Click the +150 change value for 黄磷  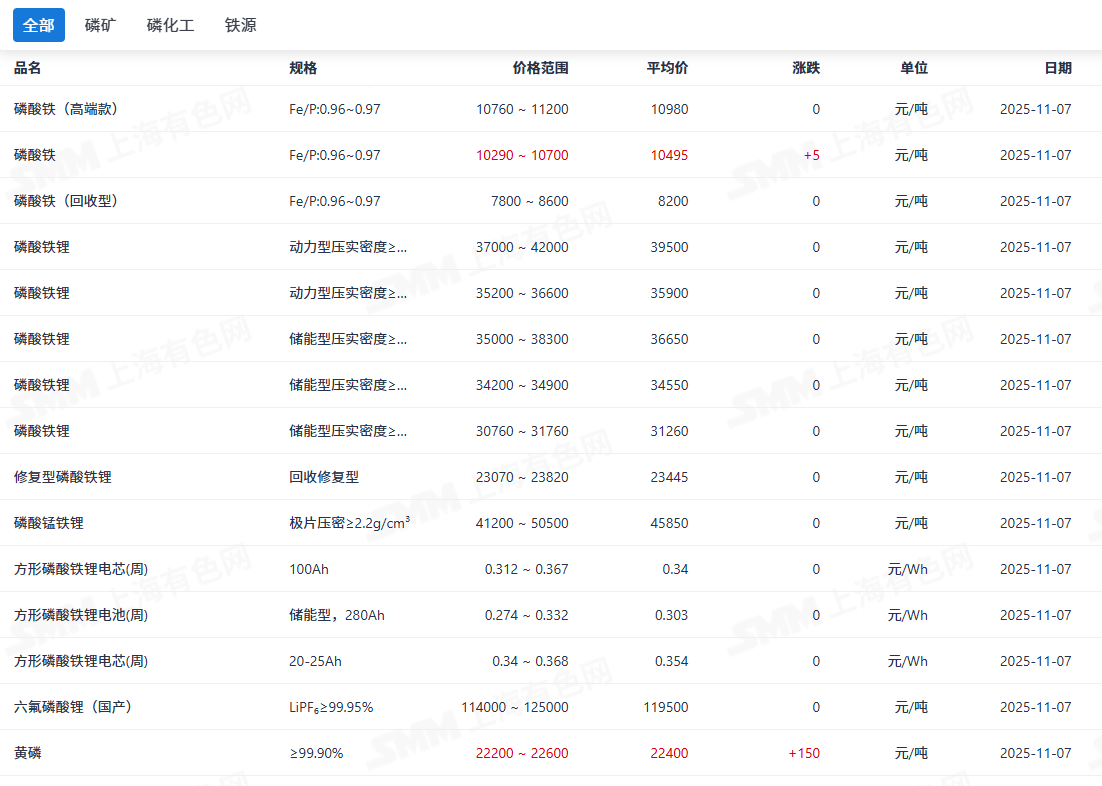click(804, 753)
